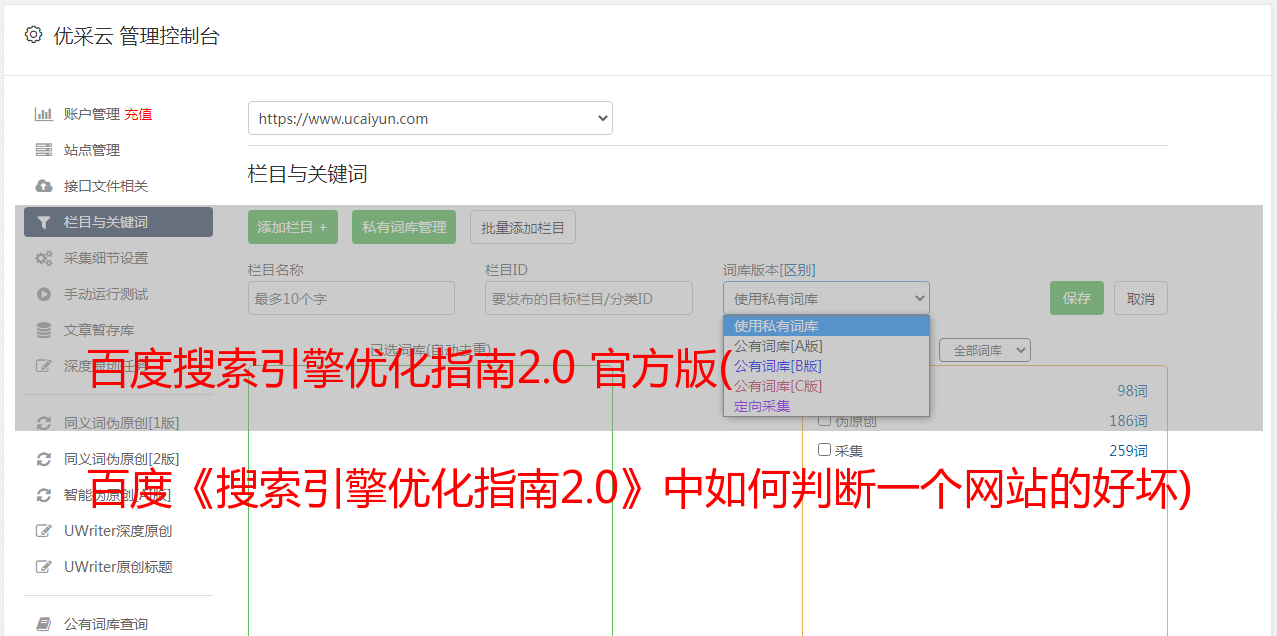Click the UWriter原创标题 edit icon
1277x636 pixels.
(x=44, y=567)
